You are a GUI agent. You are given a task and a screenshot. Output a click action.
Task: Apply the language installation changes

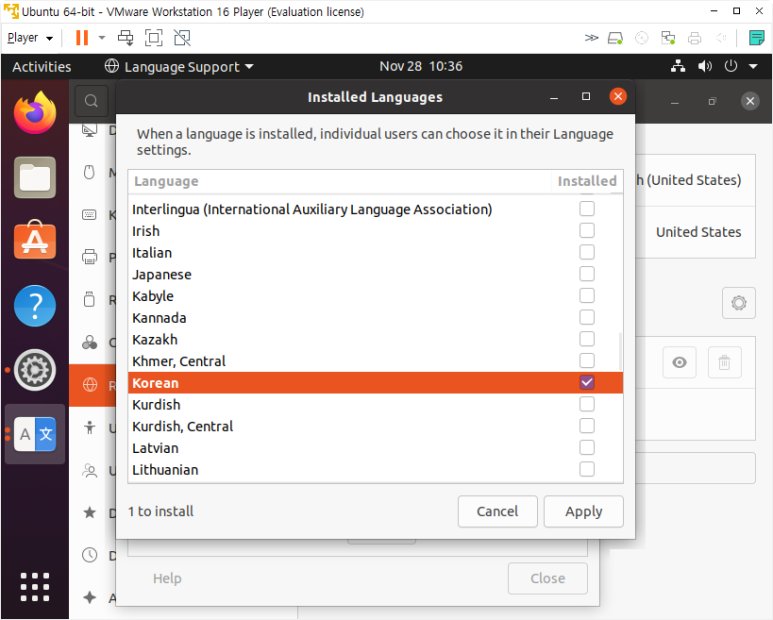584,512
